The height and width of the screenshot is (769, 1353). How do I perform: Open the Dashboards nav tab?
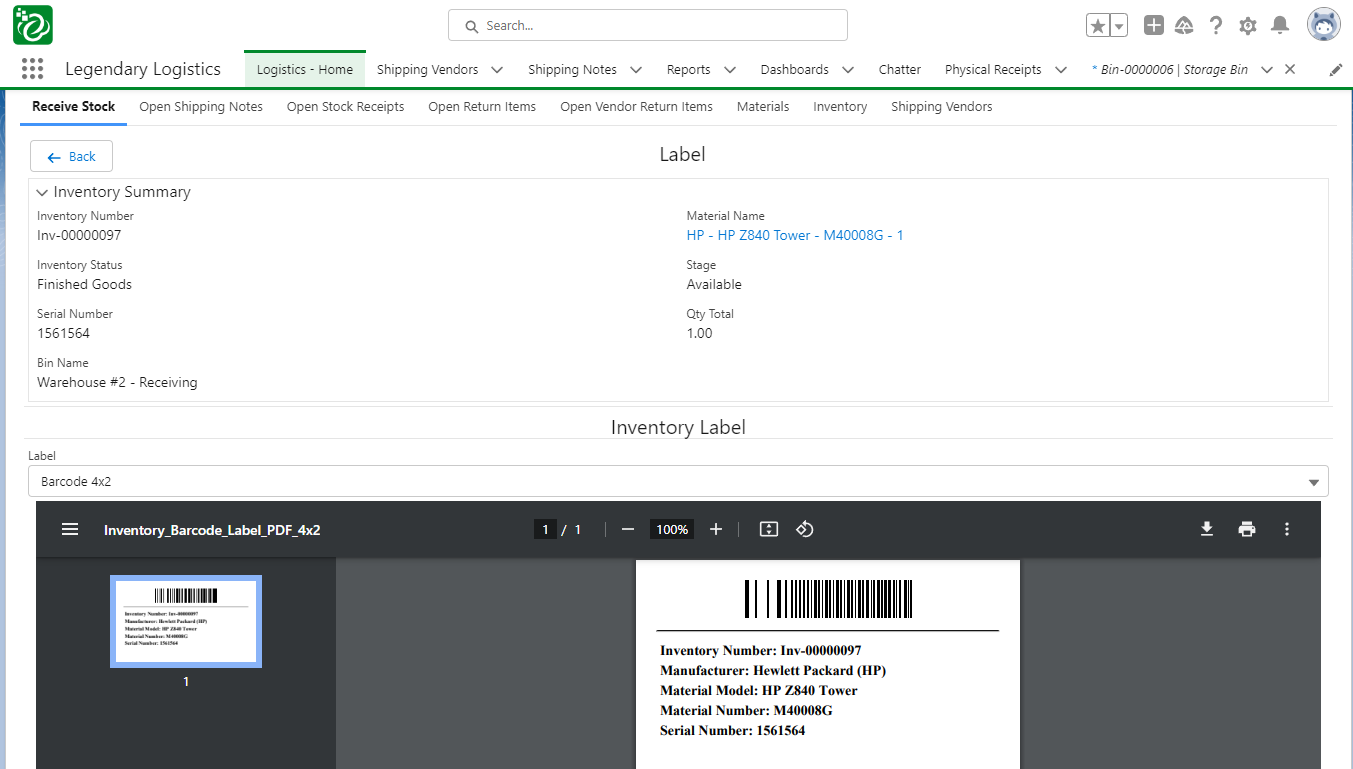794,69
